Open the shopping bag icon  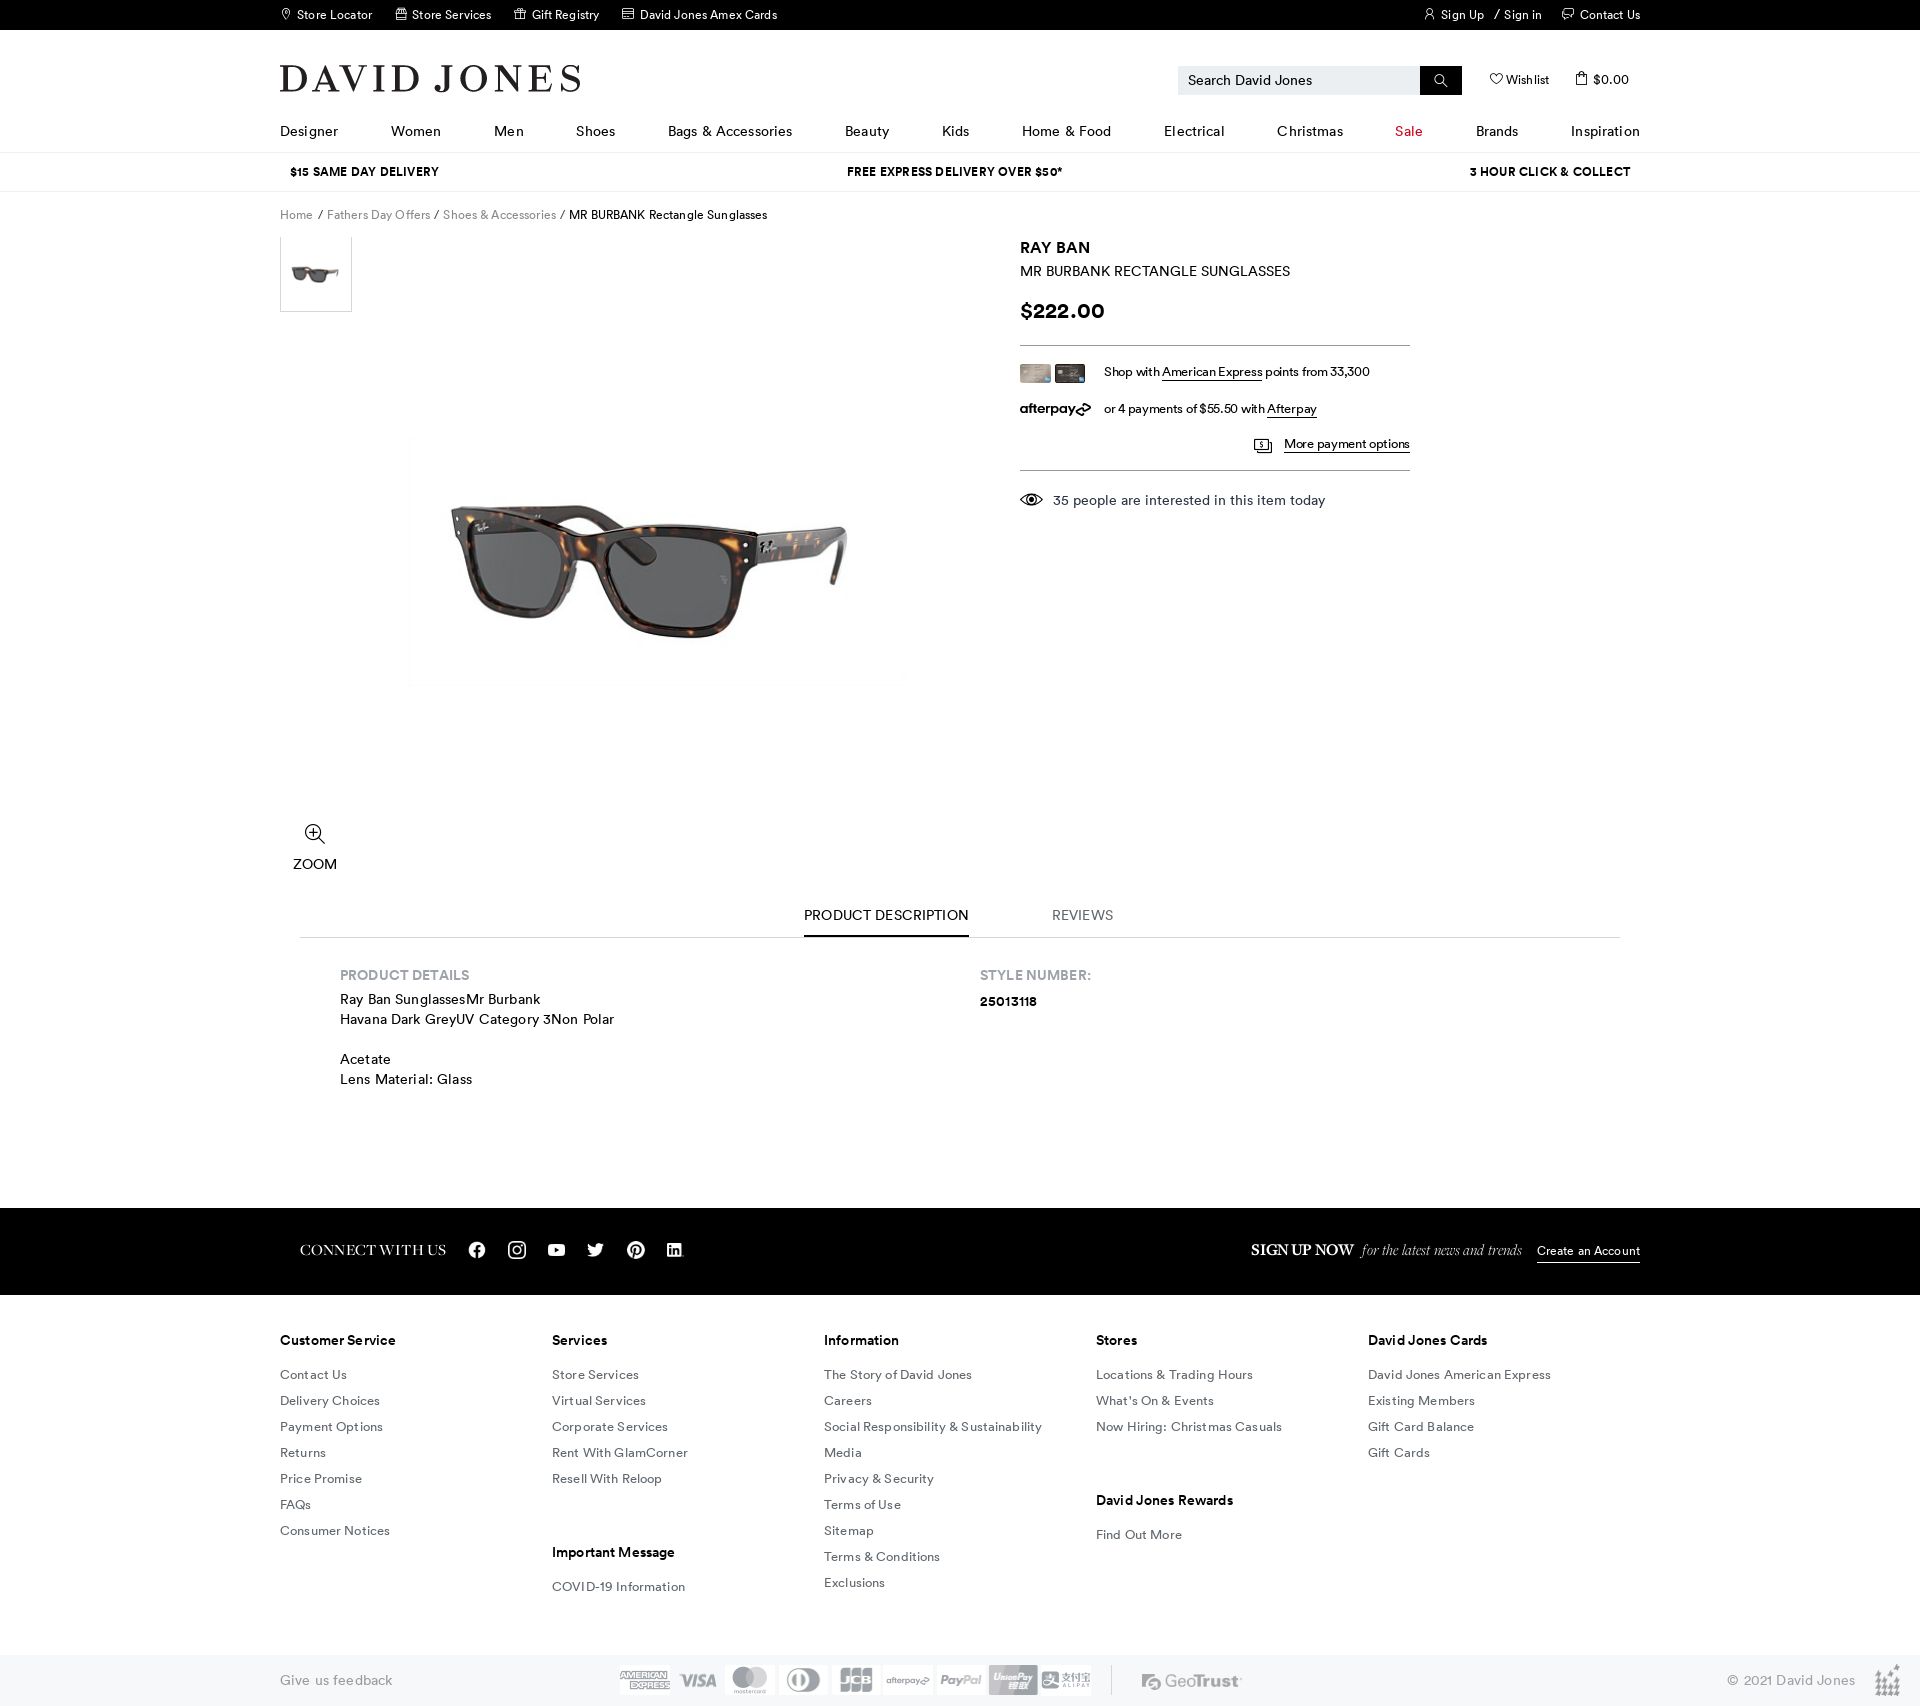coord(1581,78)
